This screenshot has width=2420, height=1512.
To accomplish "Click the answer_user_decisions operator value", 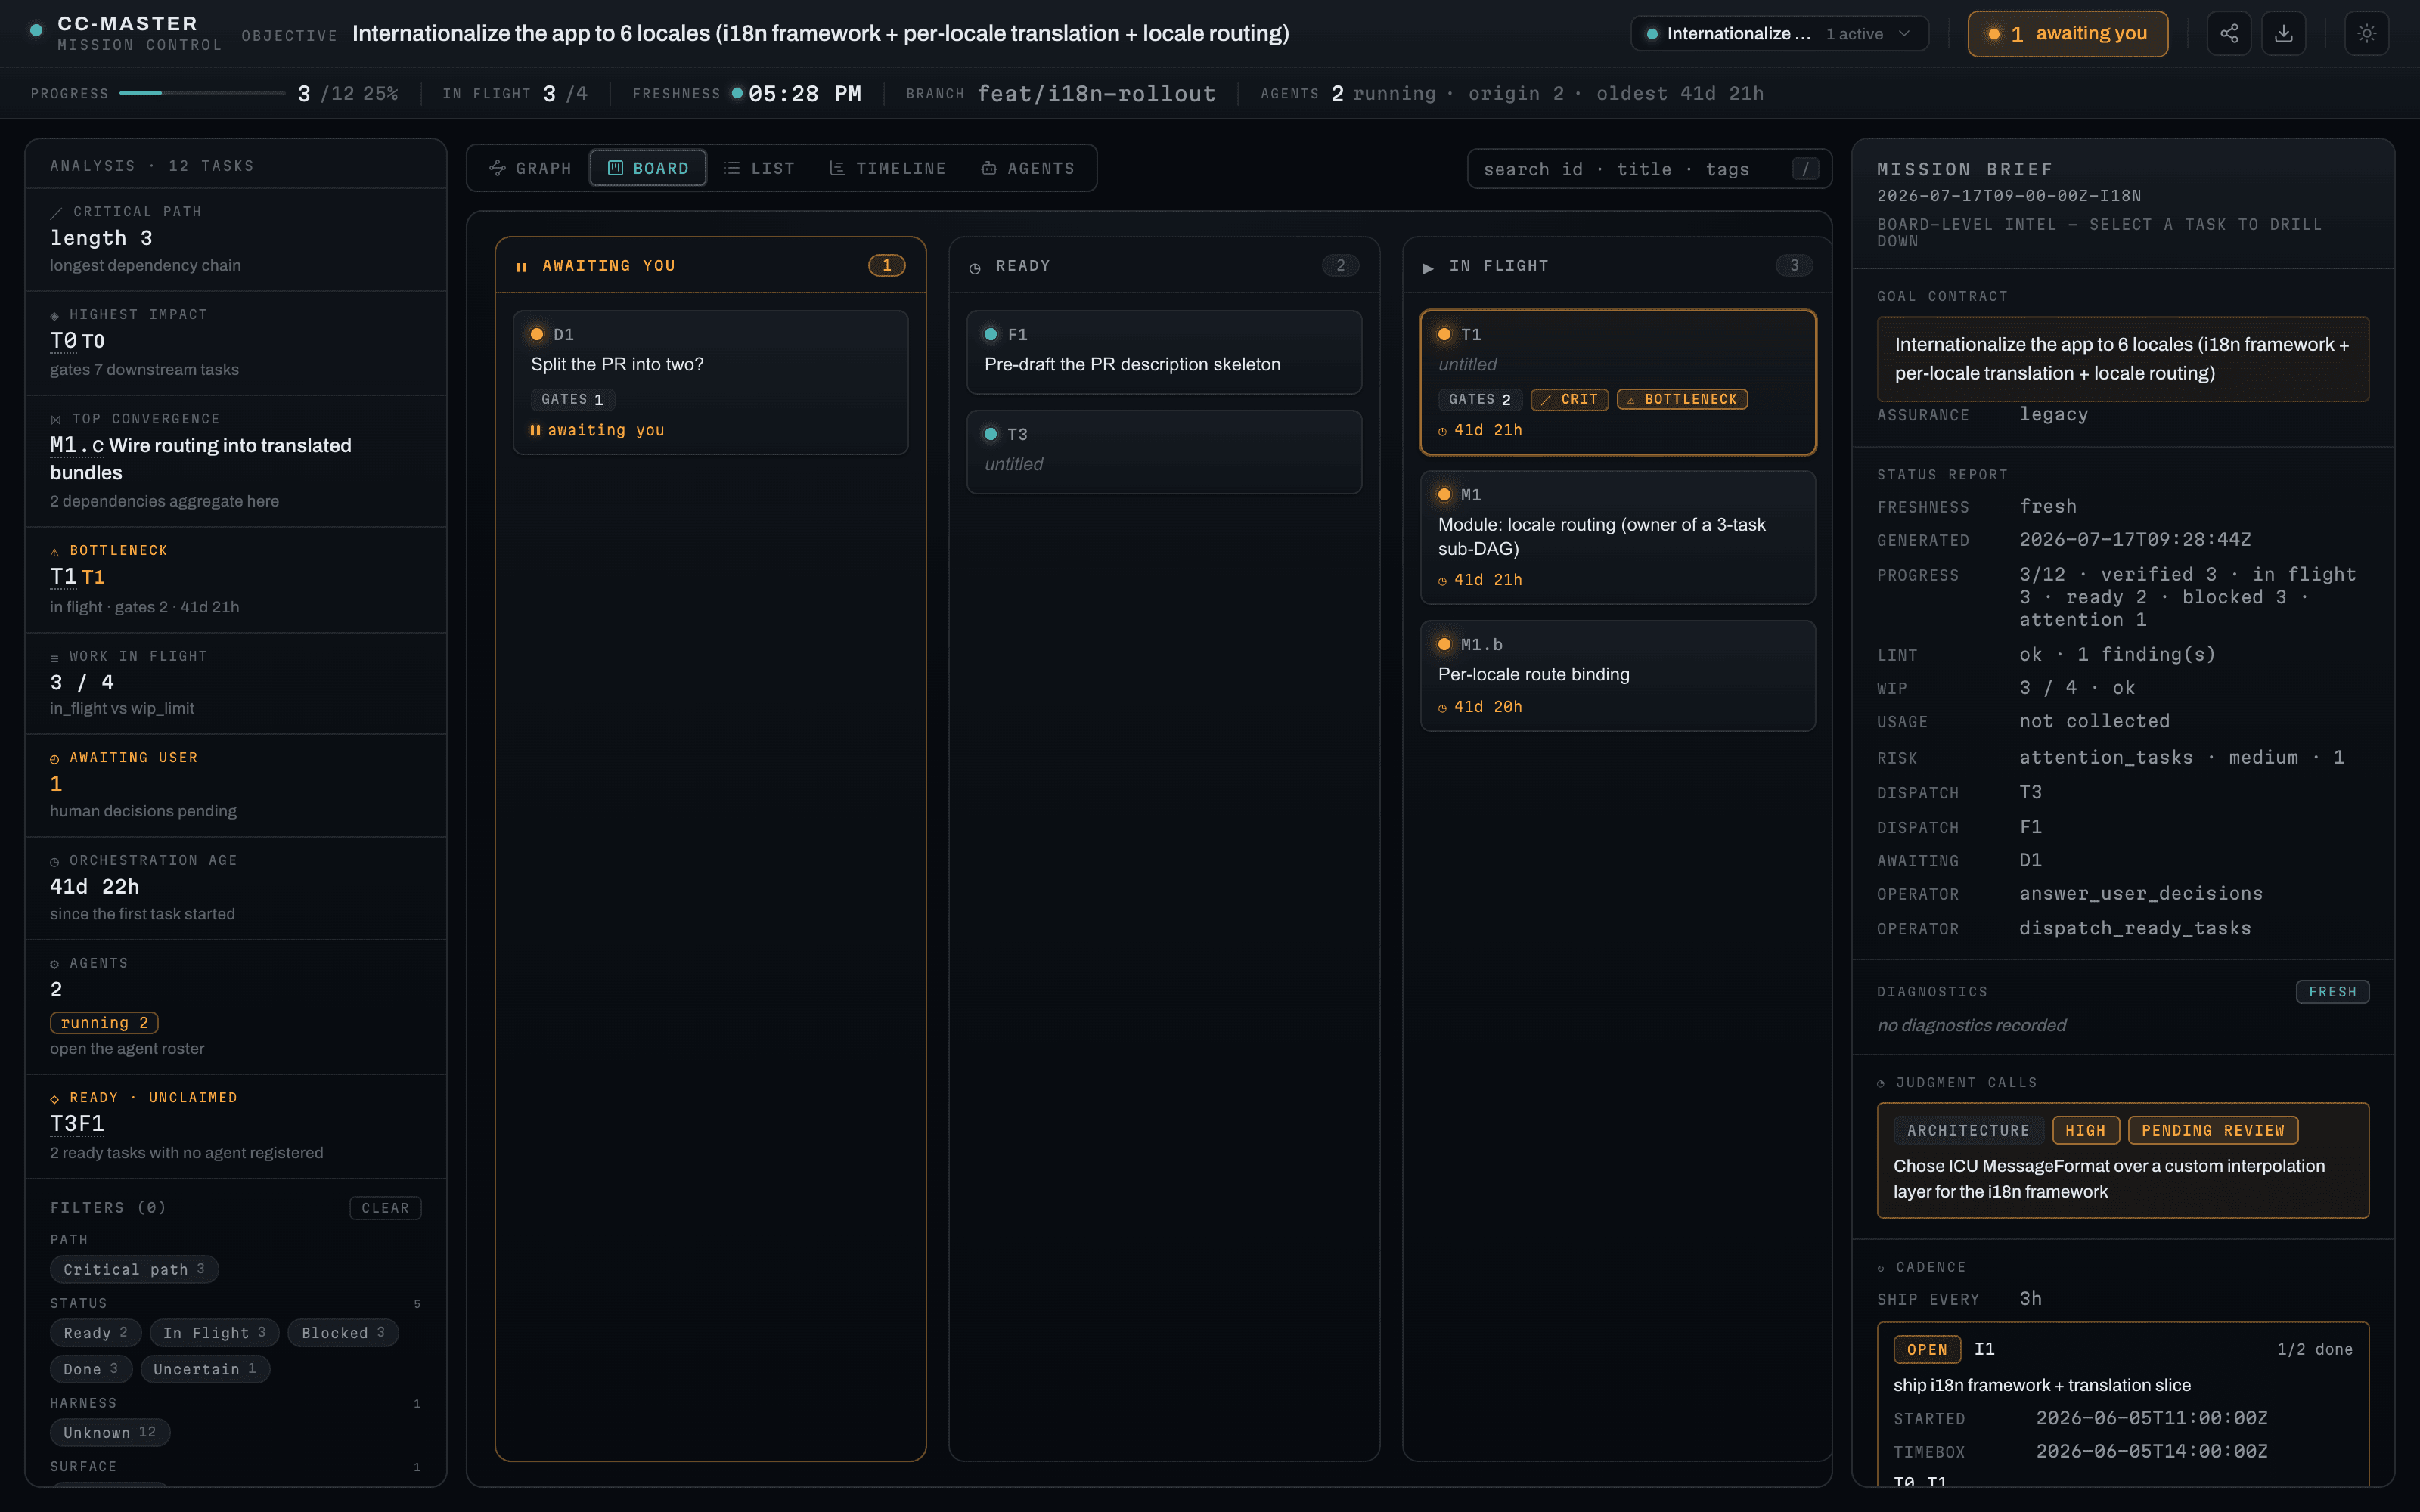I will point(2141,893).
